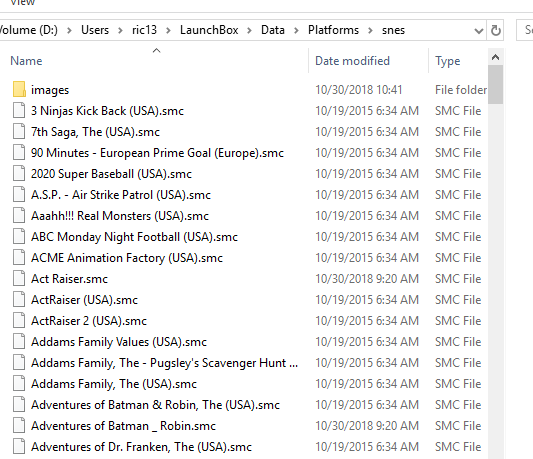Expand the chevron after Volume (D:) in path

coord(69,31)
